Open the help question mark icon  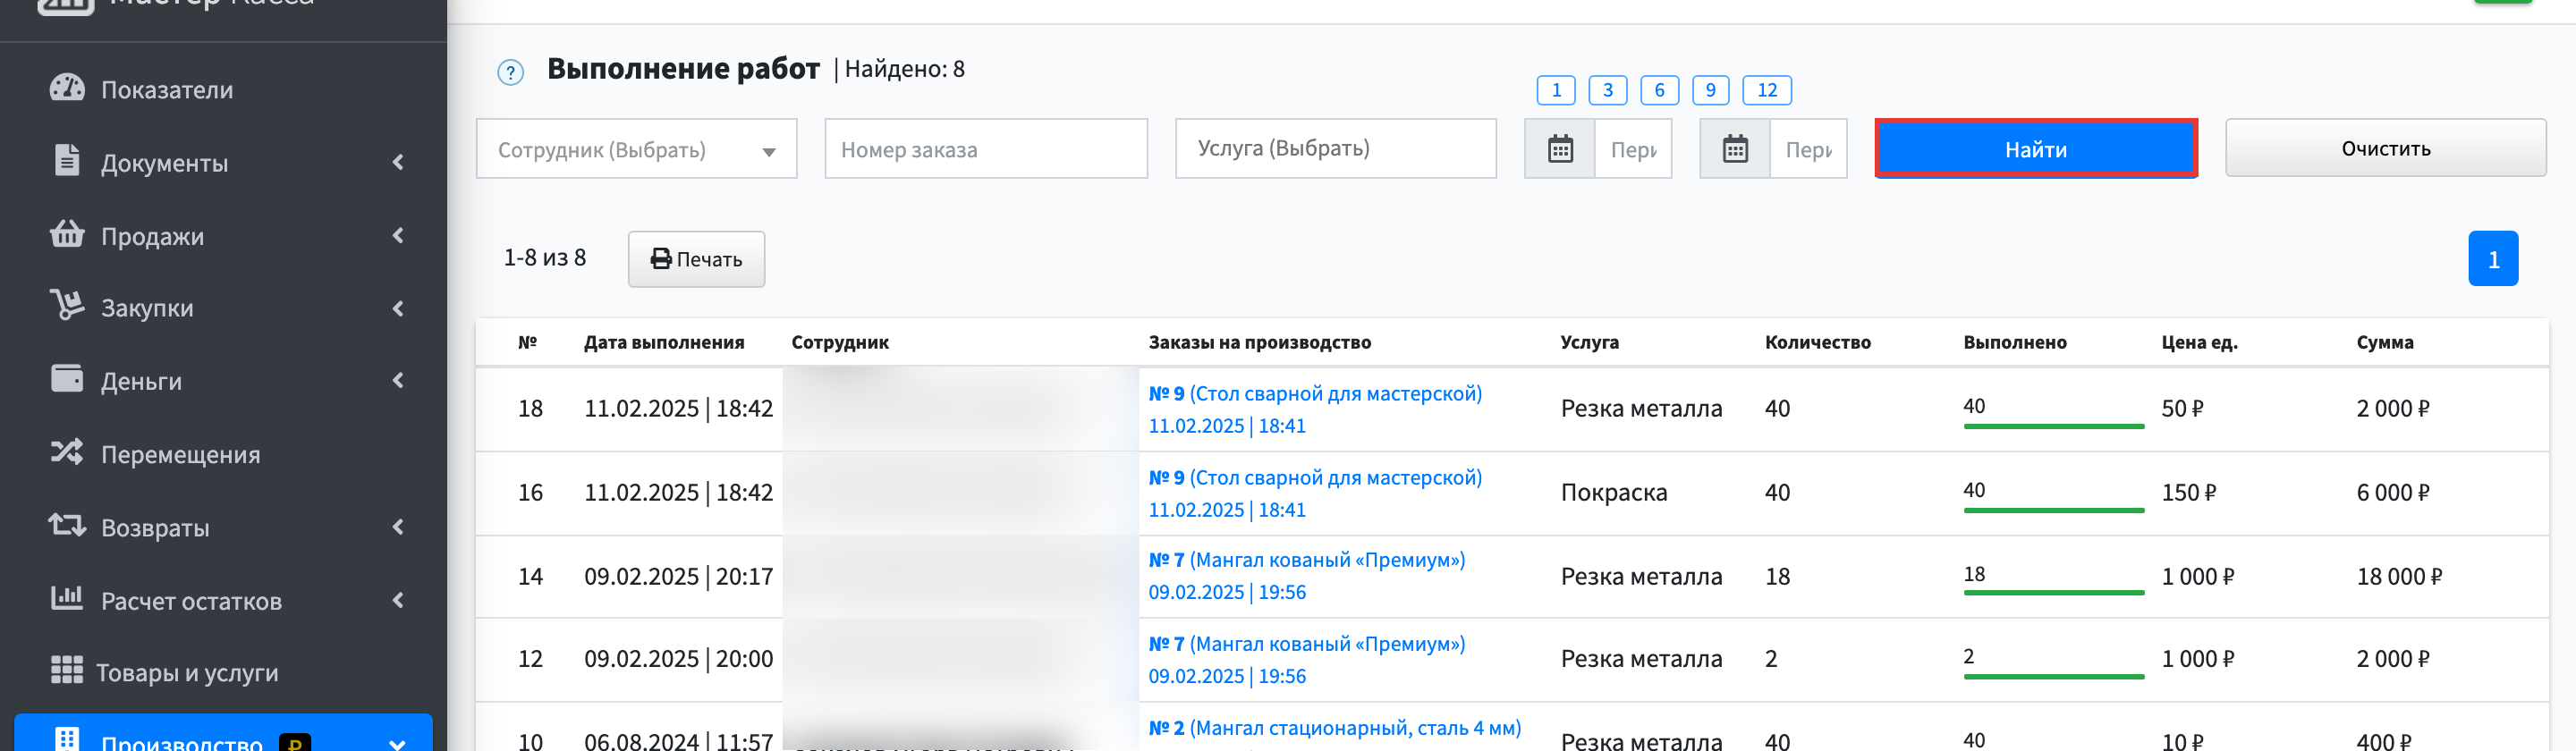510,72
